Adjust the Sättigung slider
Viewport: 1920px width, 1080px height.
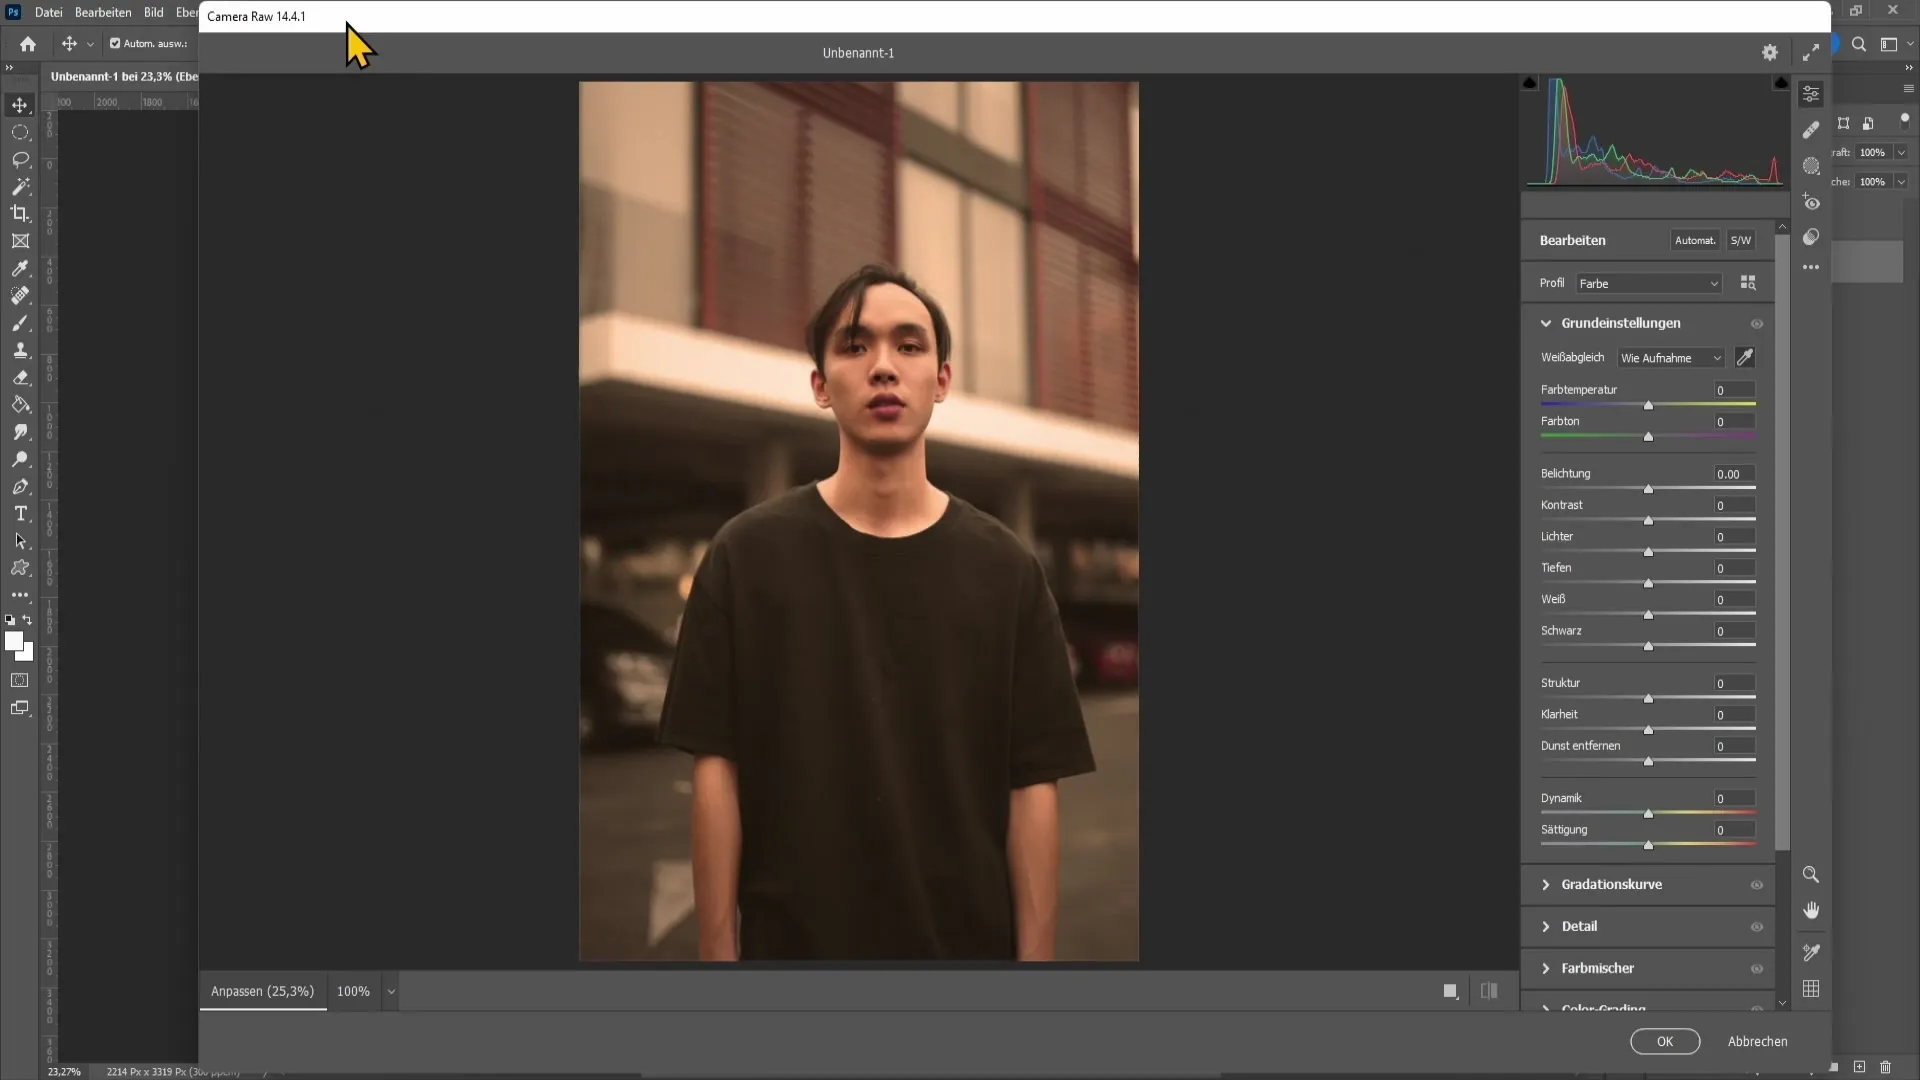click(1648, 845)
